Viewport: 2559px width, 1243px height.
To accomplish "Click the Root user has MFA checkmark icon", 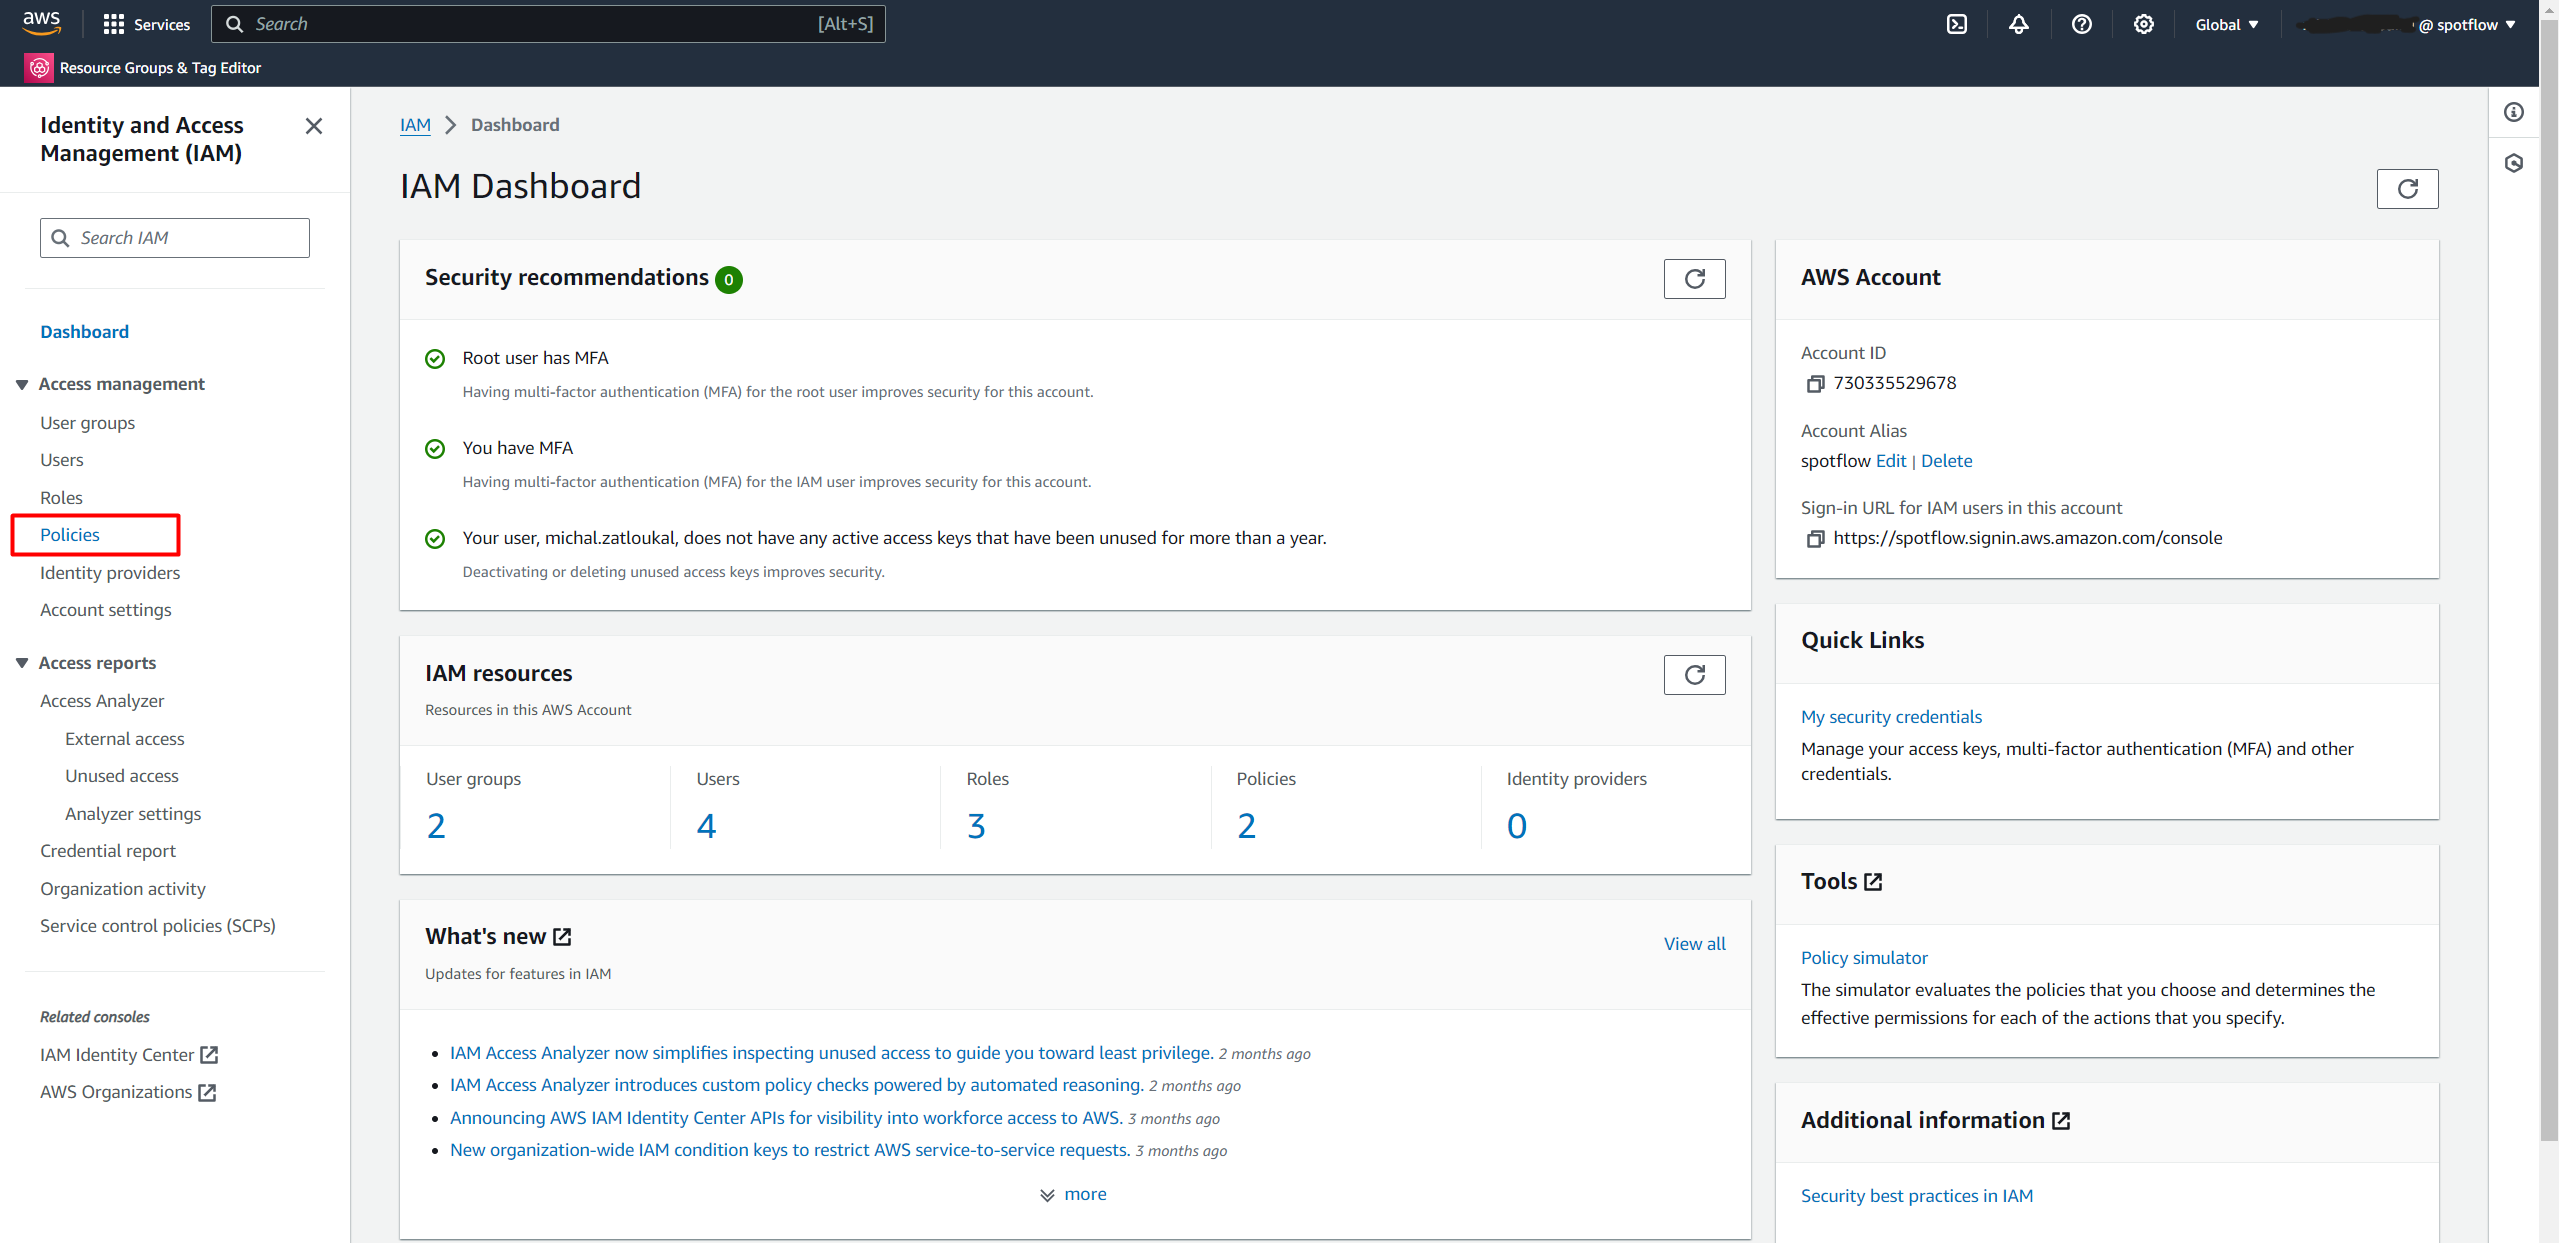I will pyautogui.click(x=435, y=359).
